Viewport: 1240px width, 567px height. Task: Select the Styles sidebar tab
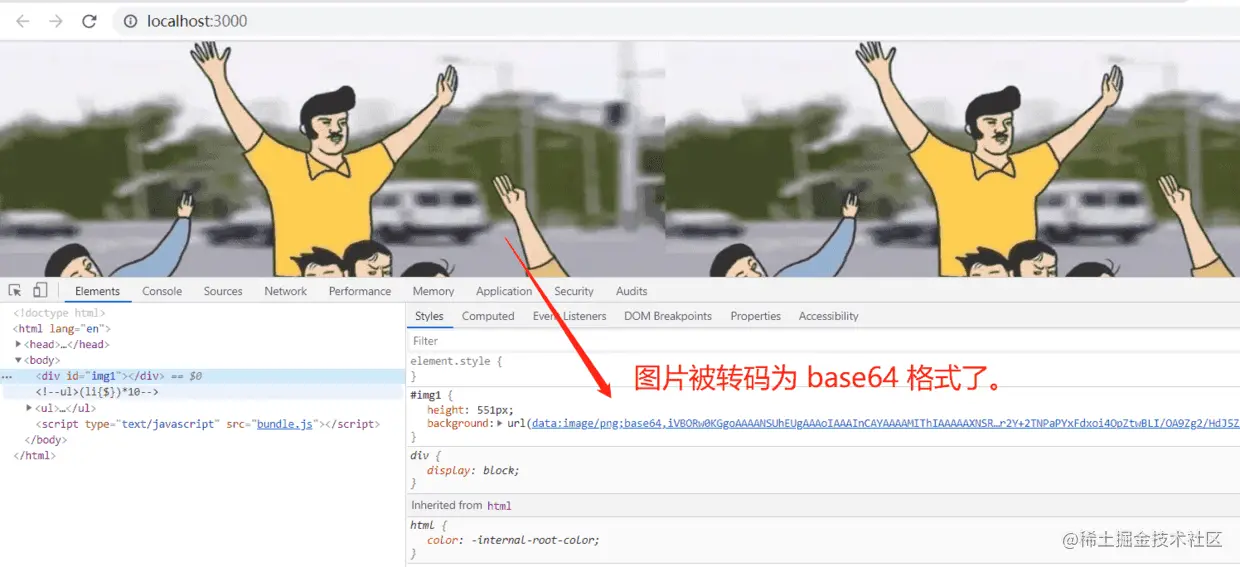tap(429, 316)
